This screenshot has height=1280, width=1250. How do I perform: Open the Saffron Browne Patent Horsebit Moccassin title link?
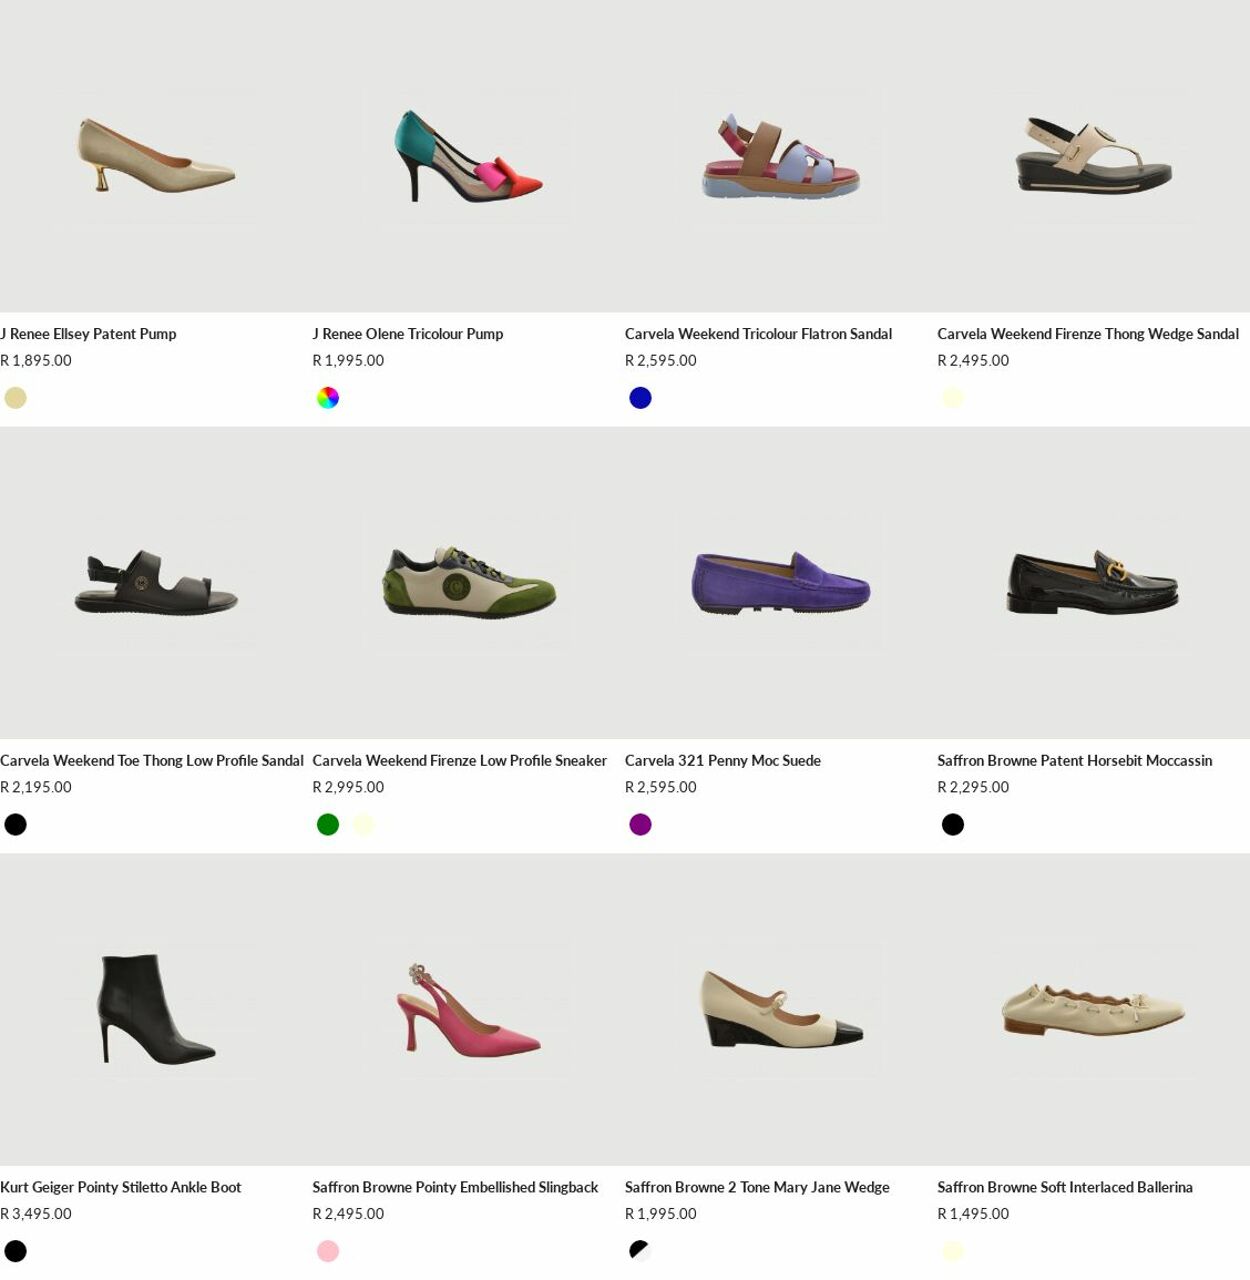[x=1075, y=761]
